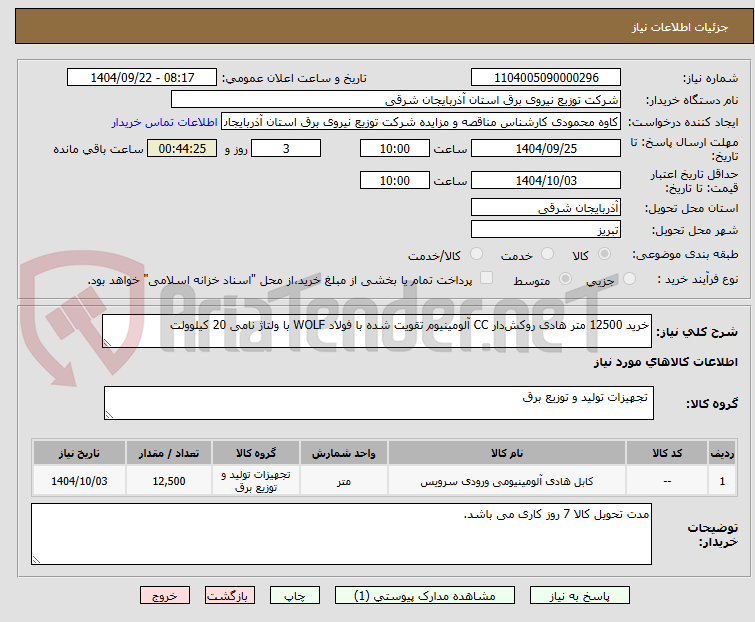
Task: Click the 'واحد شمارش' column header
Action: pos(344,453)
